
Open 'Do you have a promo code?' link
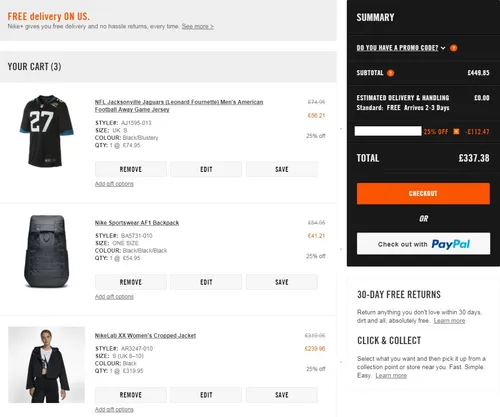397,48
